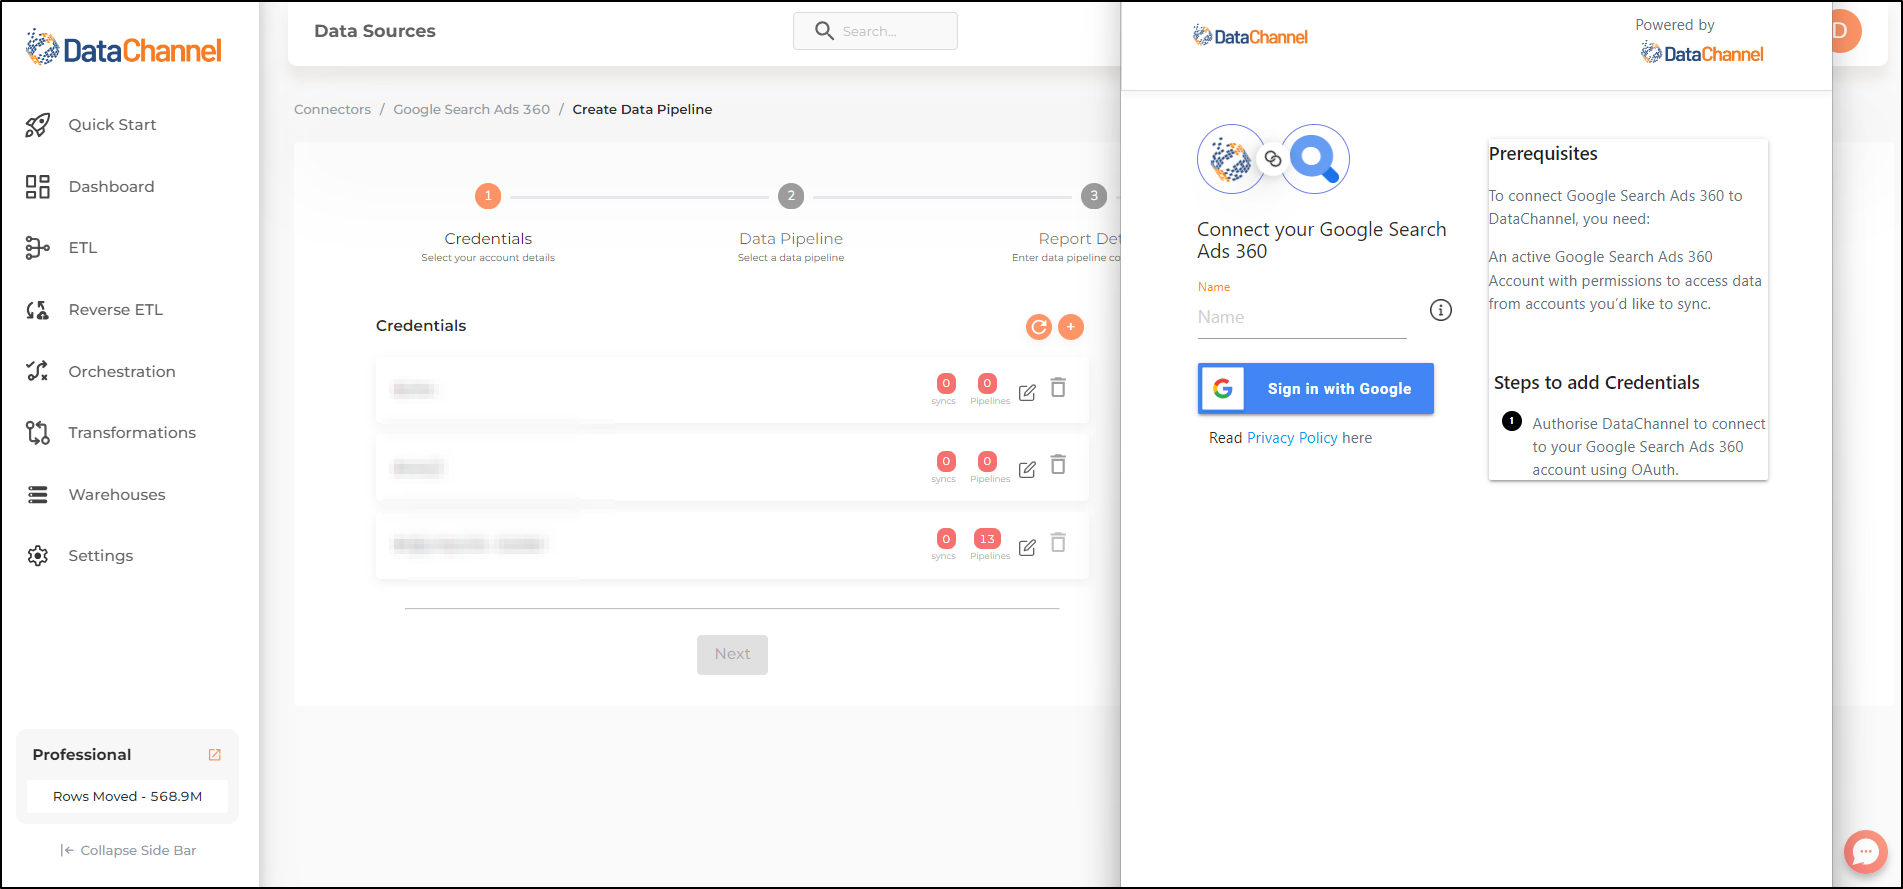Click the search magnifier icon
This screenshot has height=889, width=1903.
point(824,31)
